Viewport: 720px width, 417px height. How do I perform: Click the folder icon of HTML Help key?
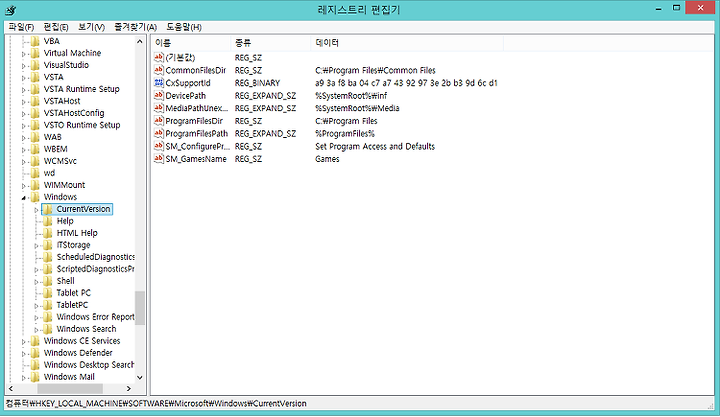click(x=48, y=233)
